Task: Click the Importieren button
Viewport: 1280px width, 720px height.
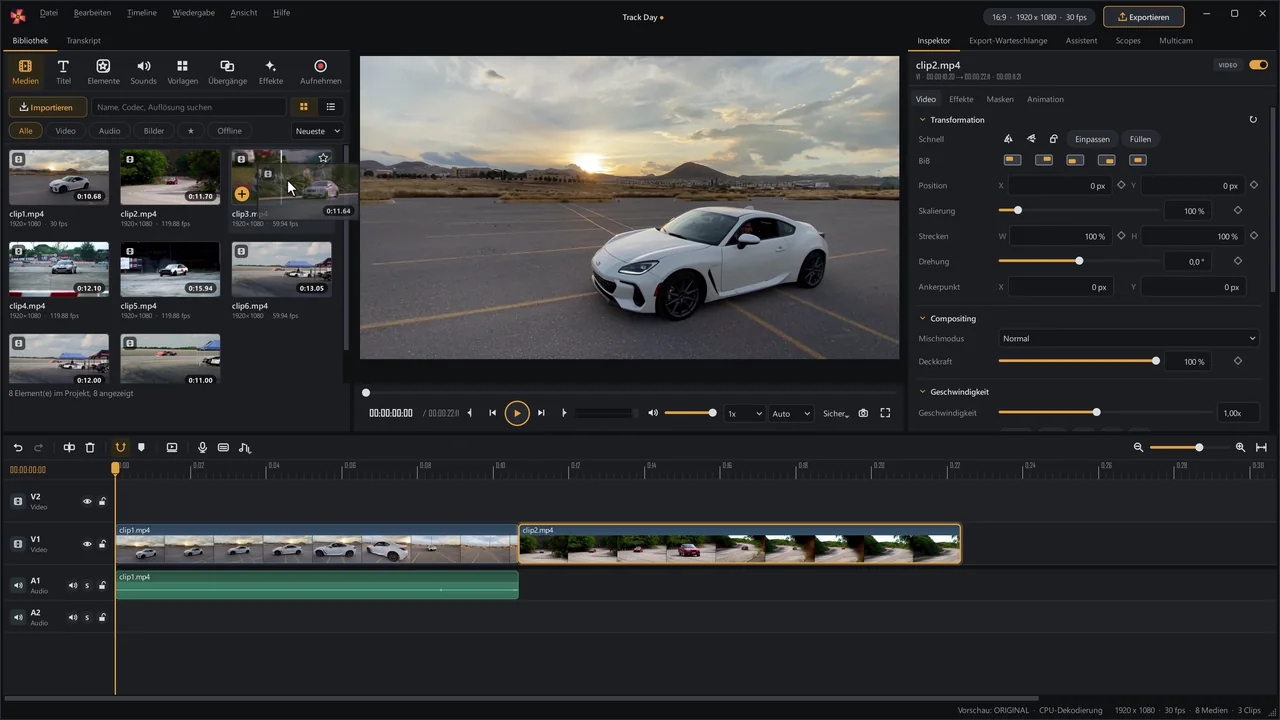Action: (47, 107)
